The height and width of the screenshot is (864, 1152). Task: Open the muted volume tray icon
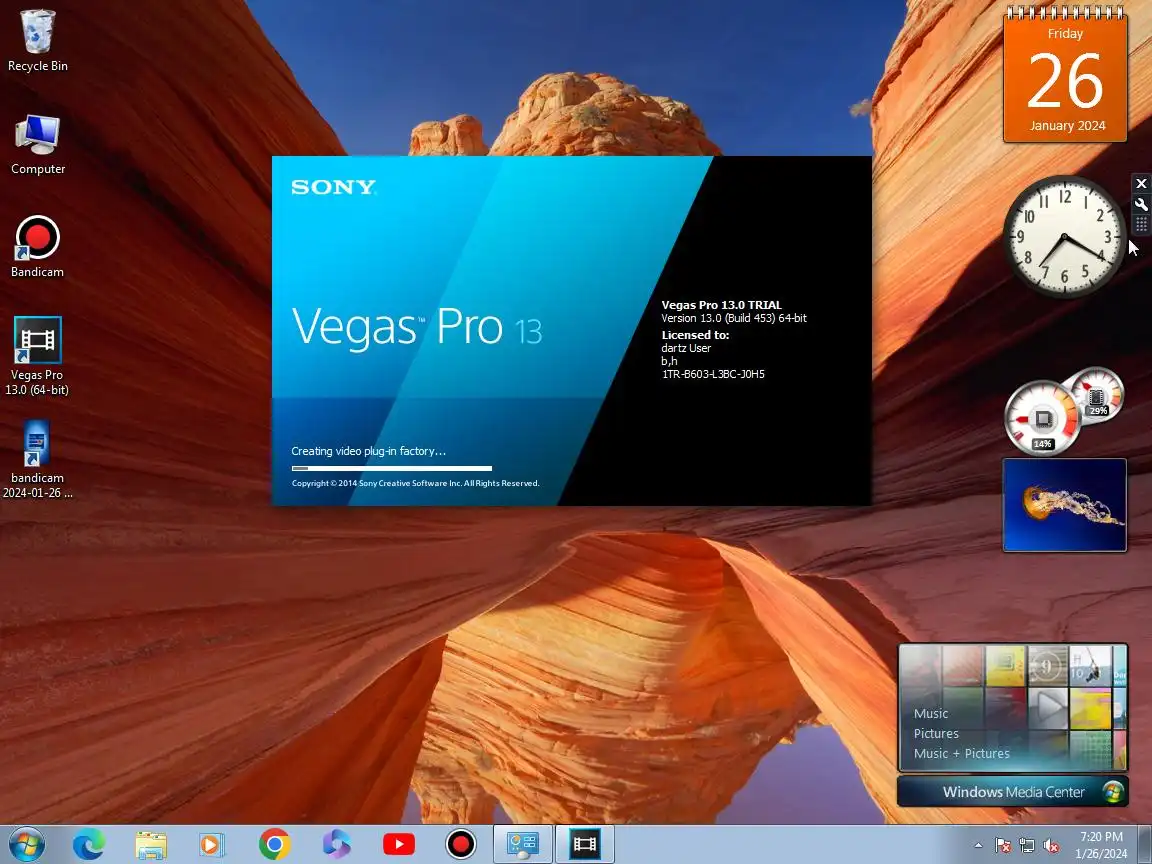point(1051,846)
